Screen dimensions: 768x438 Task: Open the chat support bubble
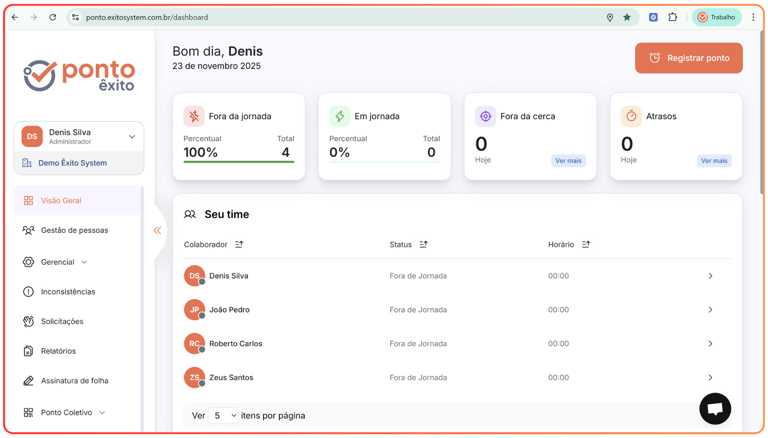[715, 408]
